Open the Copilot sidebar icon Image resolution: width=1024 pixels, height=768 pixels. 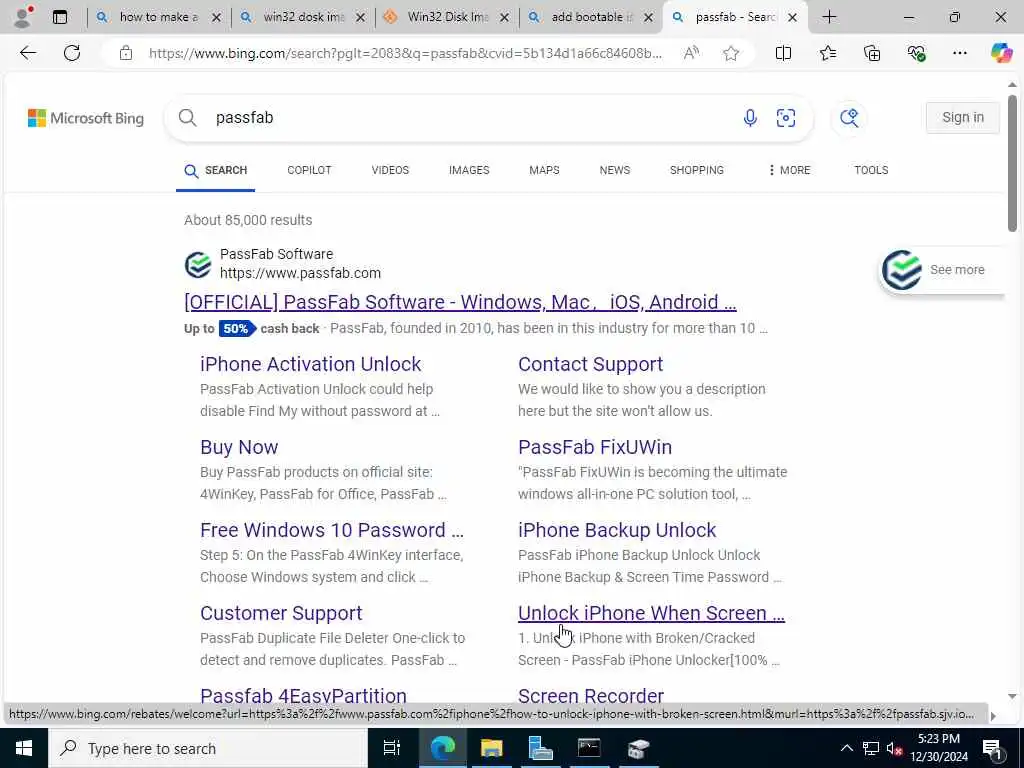[1001, 53]
